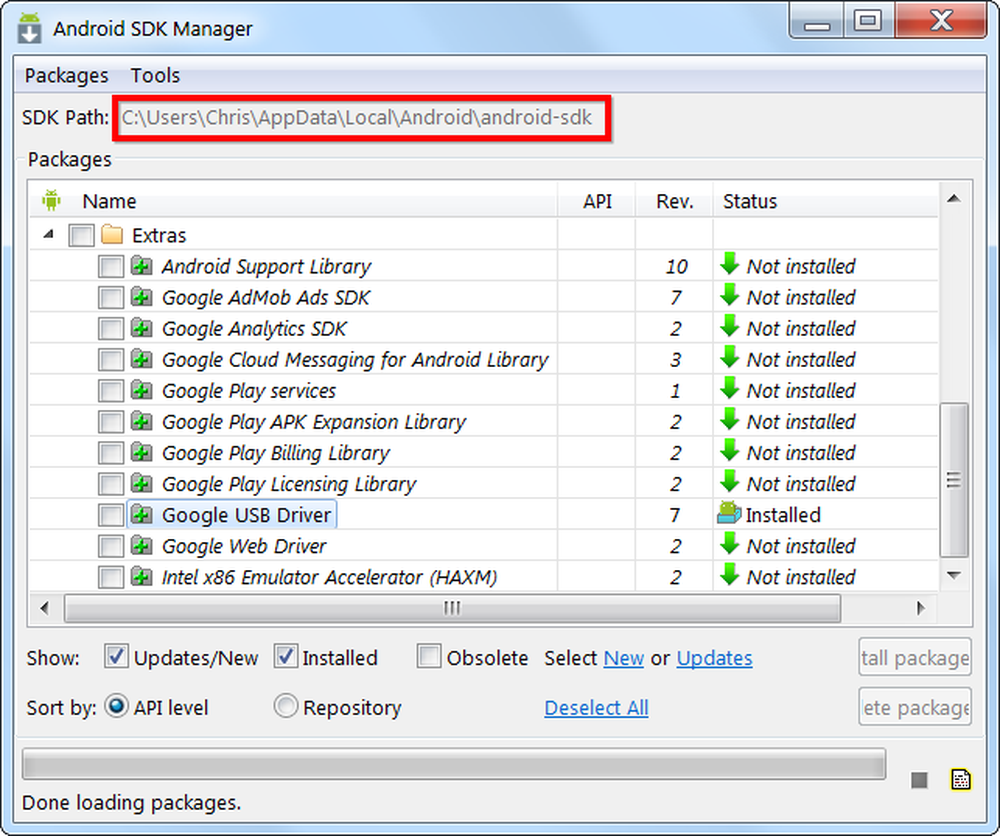
Task: Click the New selection link
Action: point(623,657)
